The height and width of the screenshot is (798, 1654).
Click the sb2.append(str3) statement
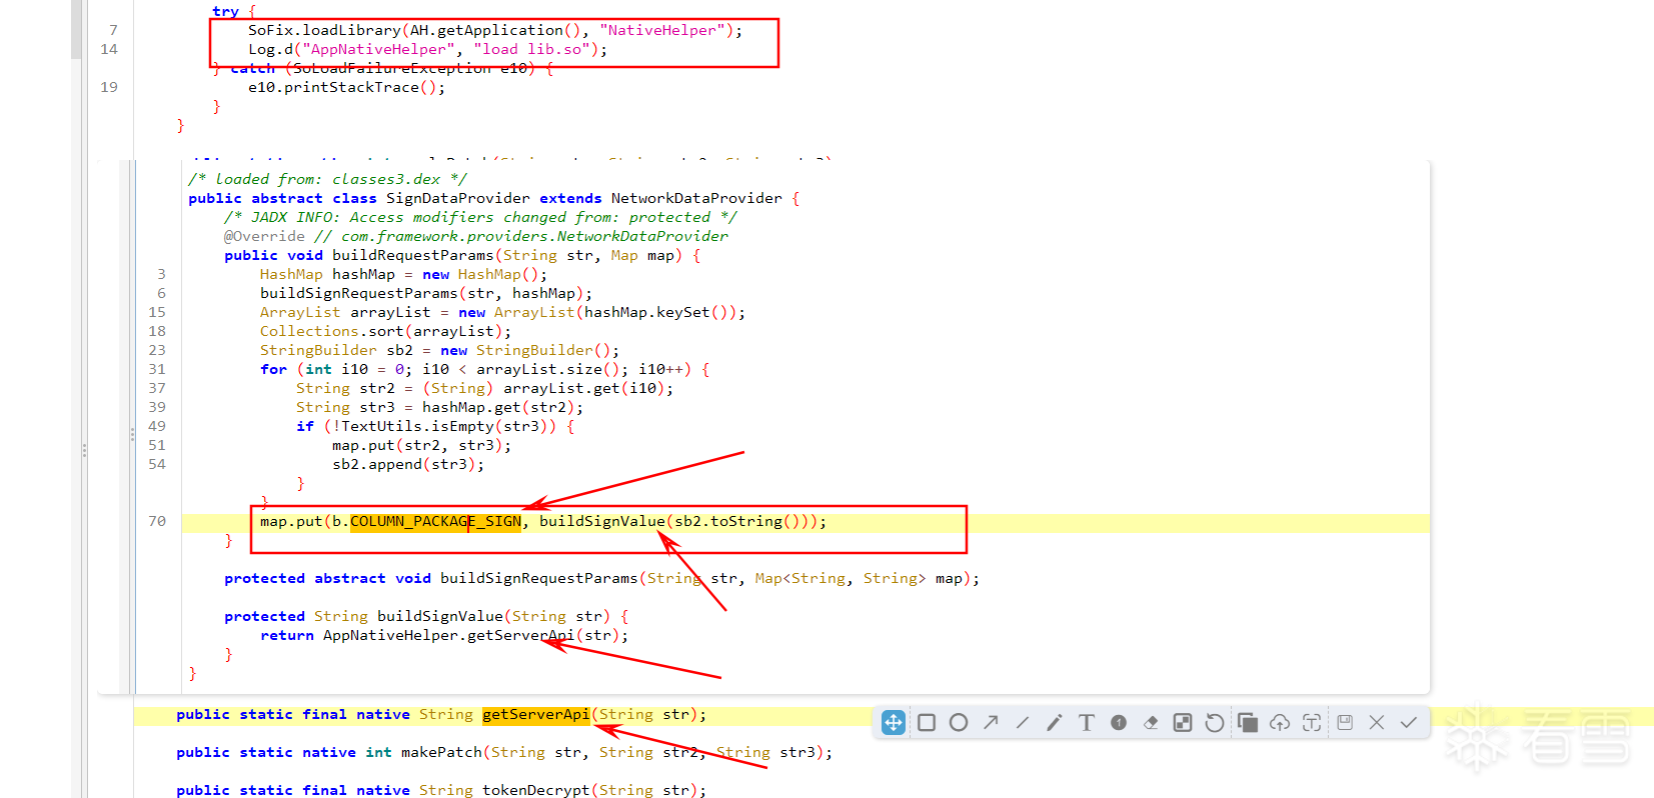click(x=408, y=464)
